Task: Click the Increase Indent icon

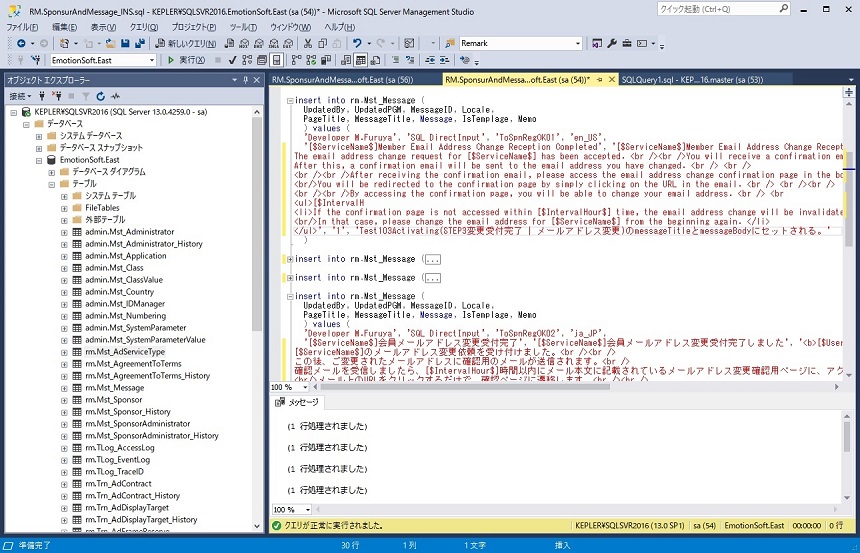Action: (x=444, y=60)
